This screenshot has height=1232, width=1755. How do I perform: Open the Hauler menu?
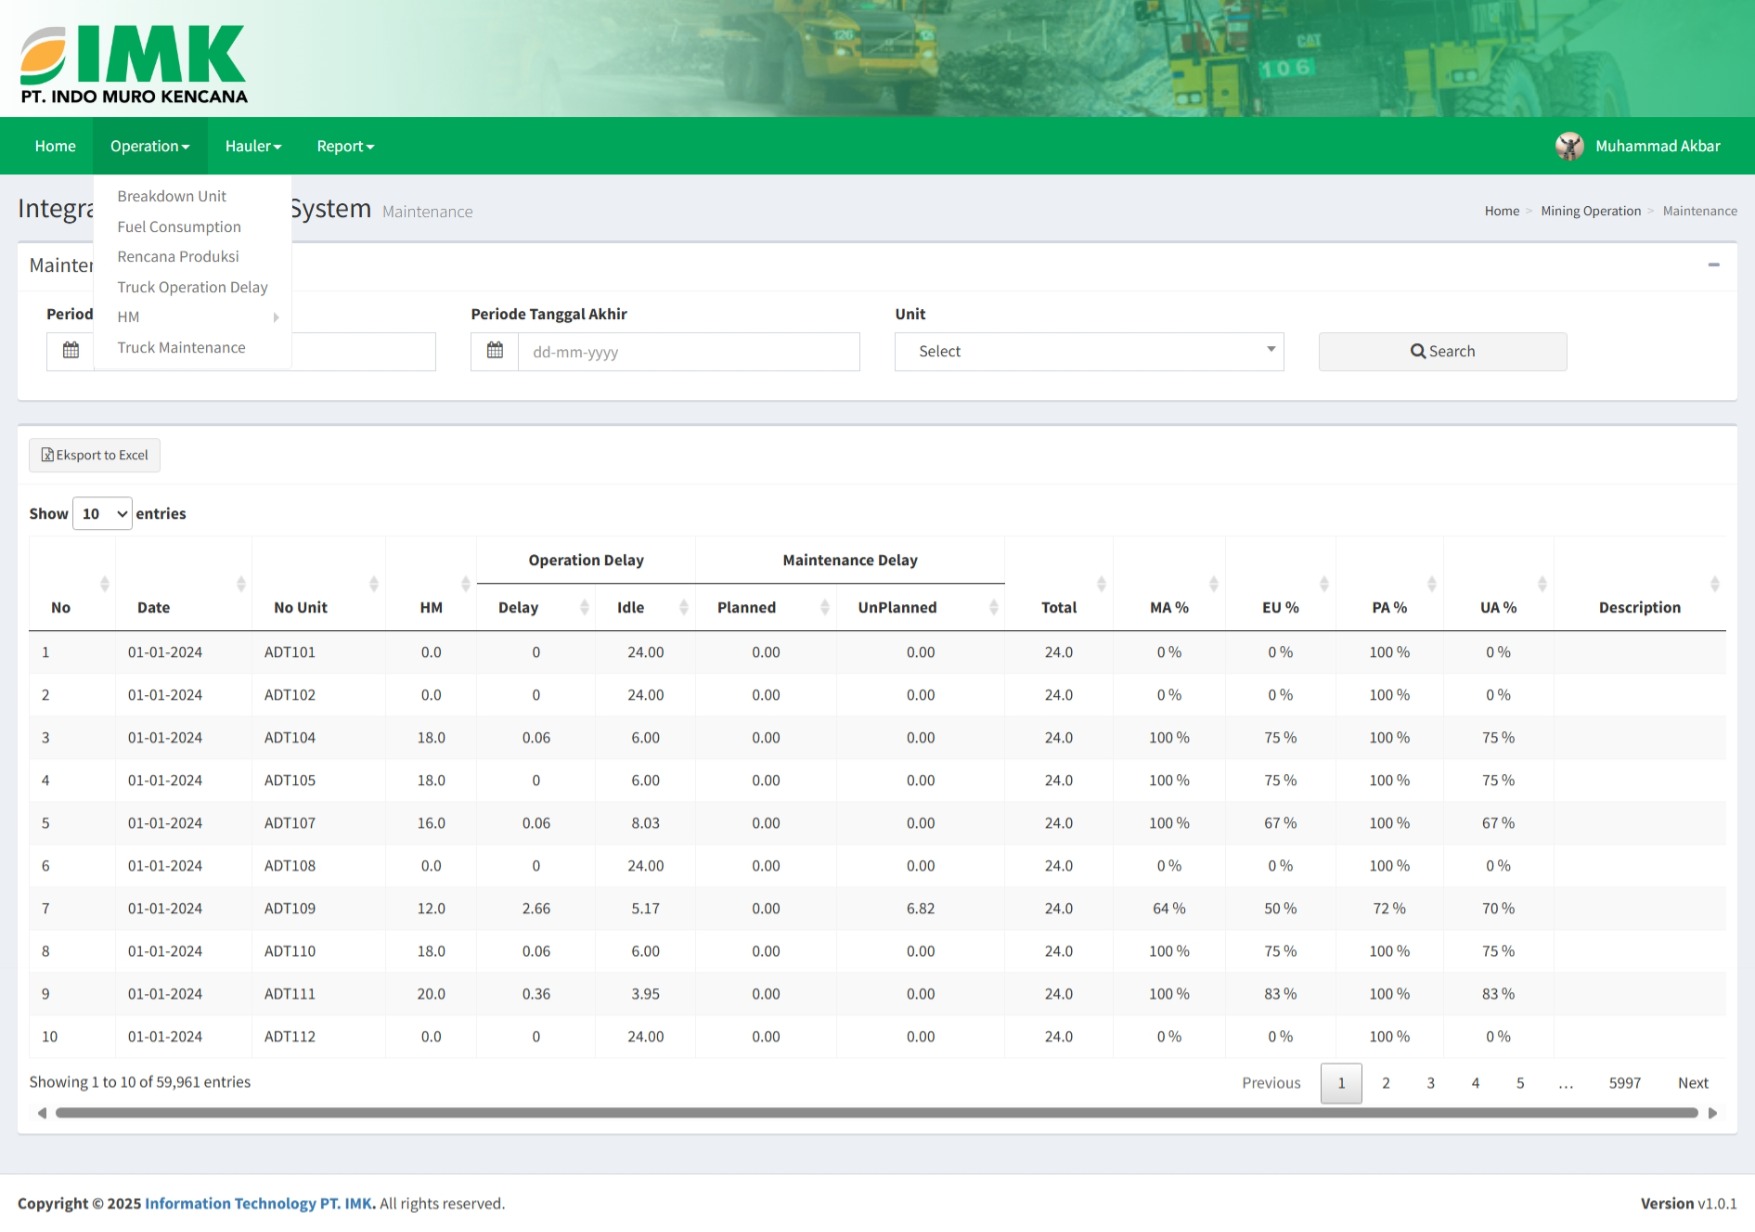pyautogui.click(x=253, y=146)
